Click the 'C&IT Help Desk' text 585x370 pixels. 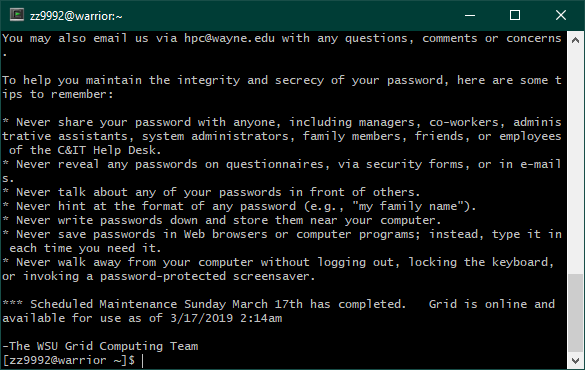click(x=109, y=150)
